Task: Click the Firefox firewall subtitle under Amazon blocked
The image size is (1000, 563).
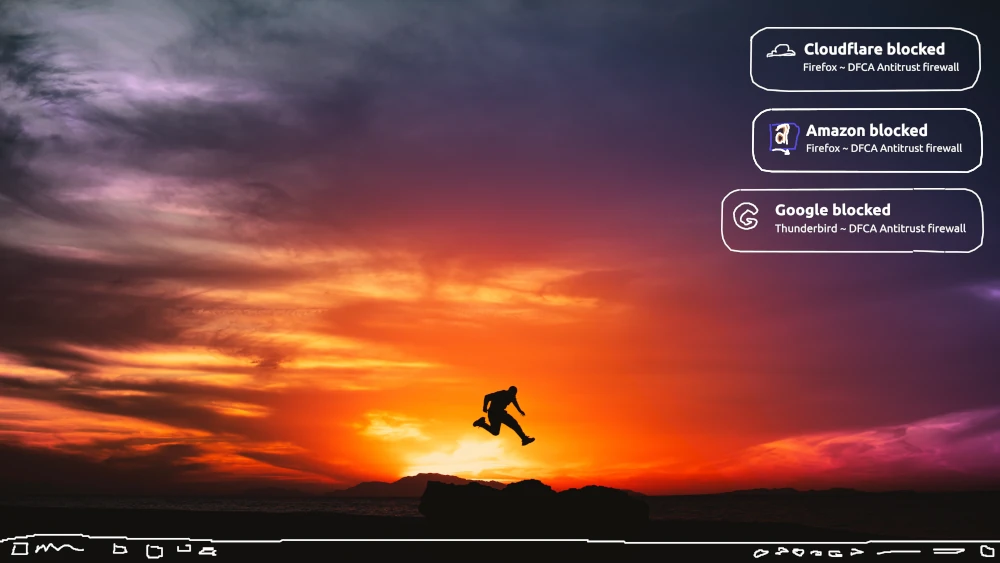Action: (x=884, y=148)
